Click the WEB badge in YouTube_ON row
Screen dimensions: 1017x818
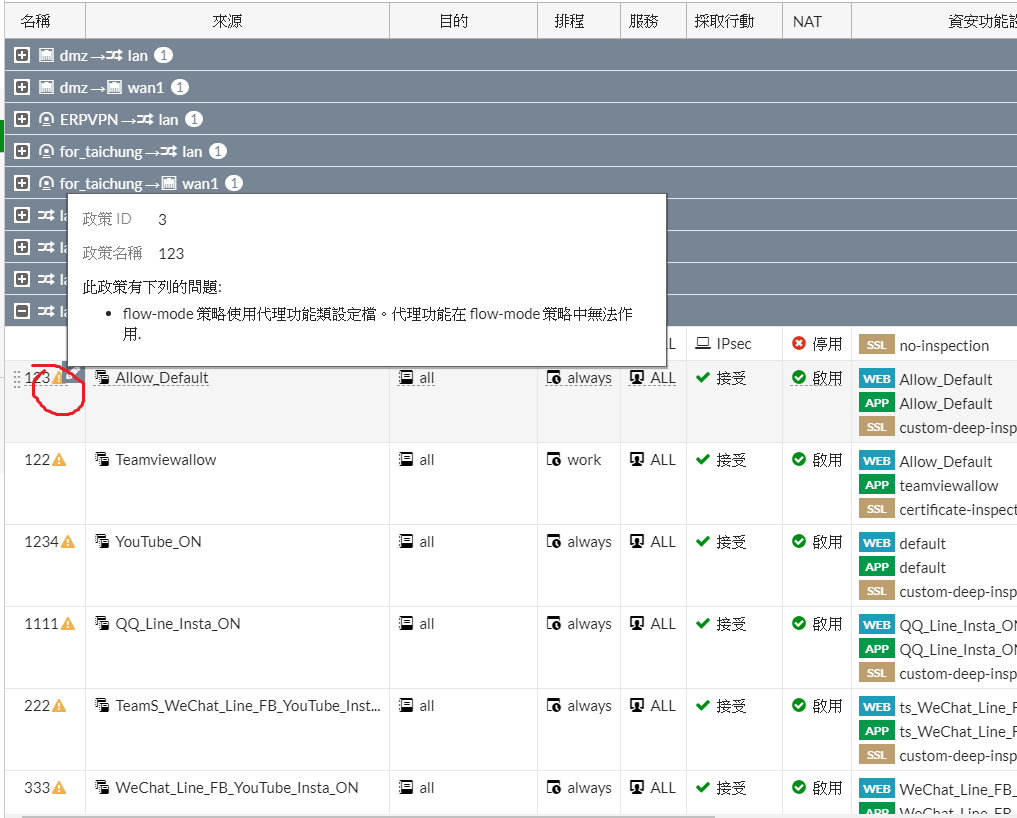(x=877, y=543)
